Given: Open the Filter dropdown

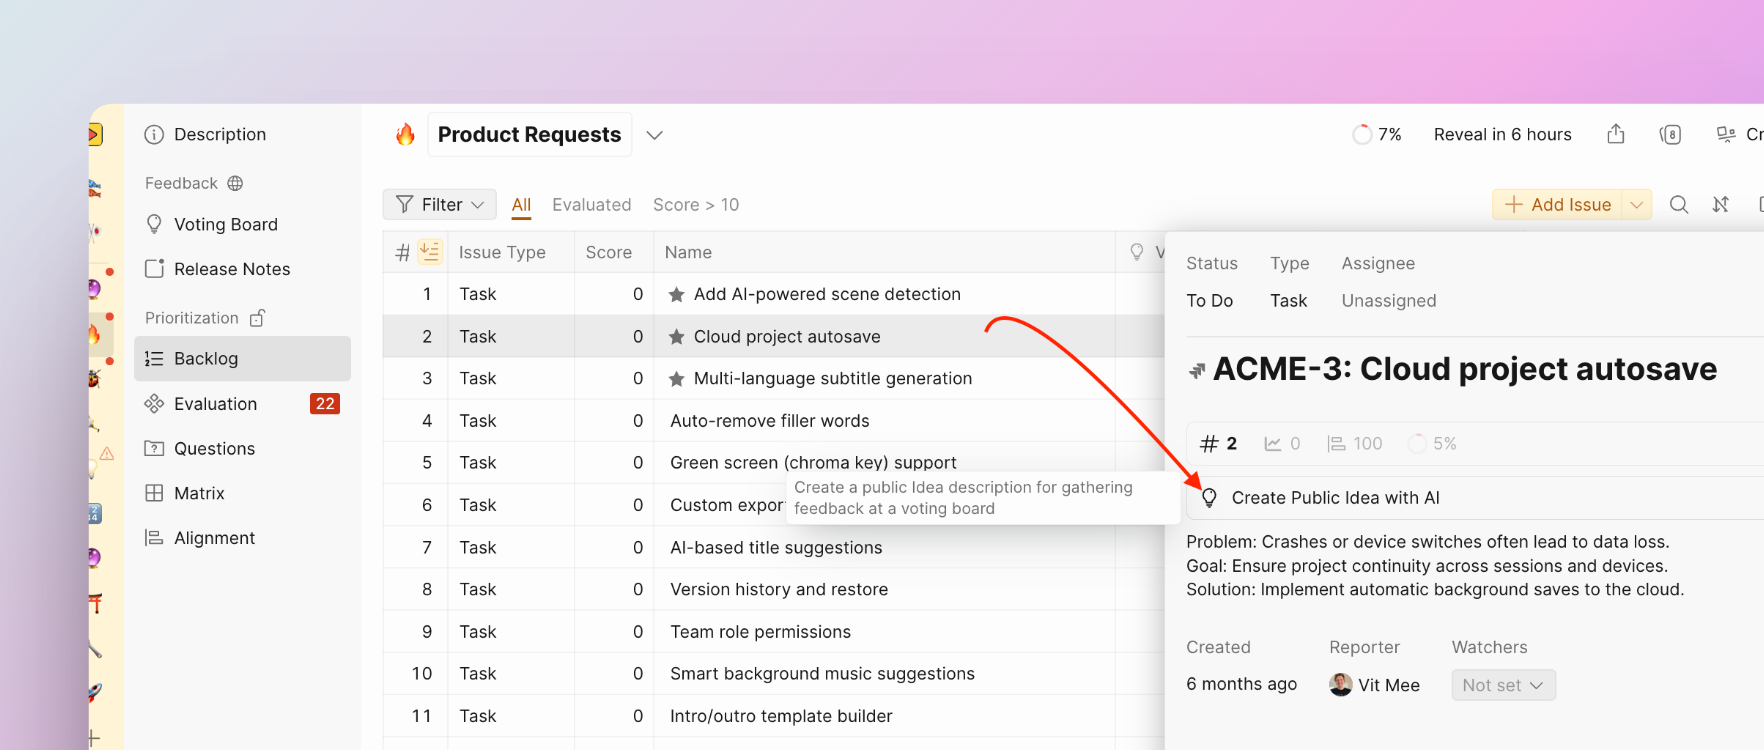Looking at the screenshot, I should click(x=440, y=204).
